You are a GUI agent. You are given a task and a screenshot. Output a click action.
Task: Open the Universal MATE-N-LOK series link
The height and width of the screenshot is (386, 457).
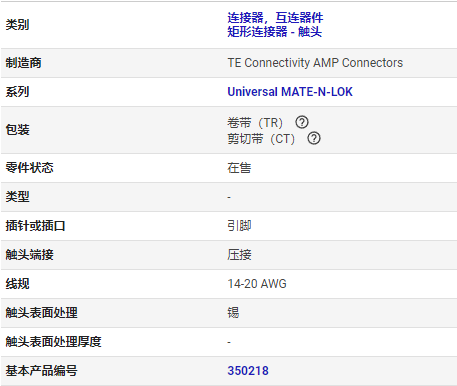pyautogui.click(x=290, y=92)
